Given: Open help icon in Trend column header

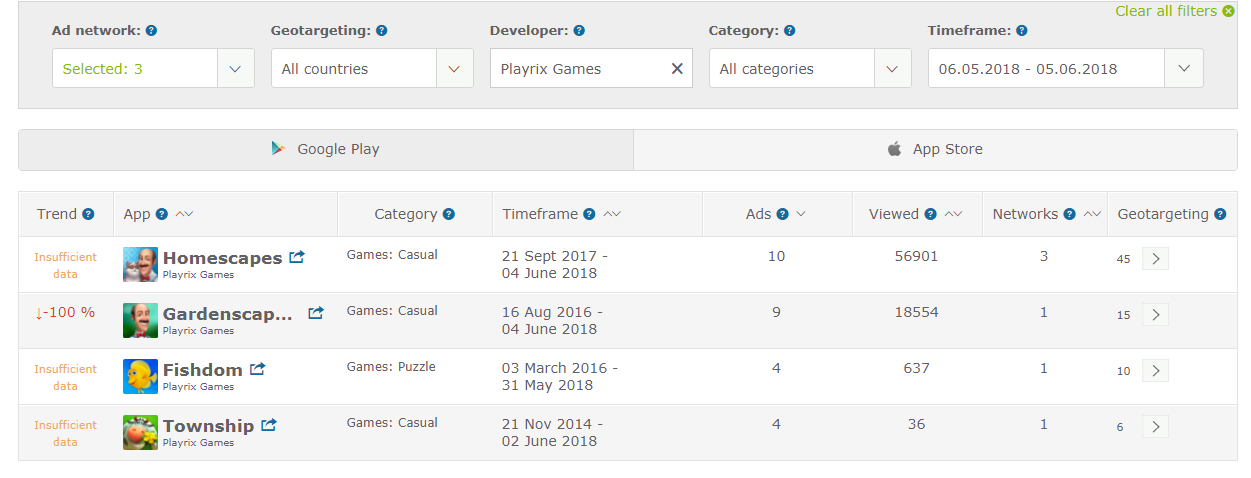Looking at the screenshot, I should click(88, 214).
